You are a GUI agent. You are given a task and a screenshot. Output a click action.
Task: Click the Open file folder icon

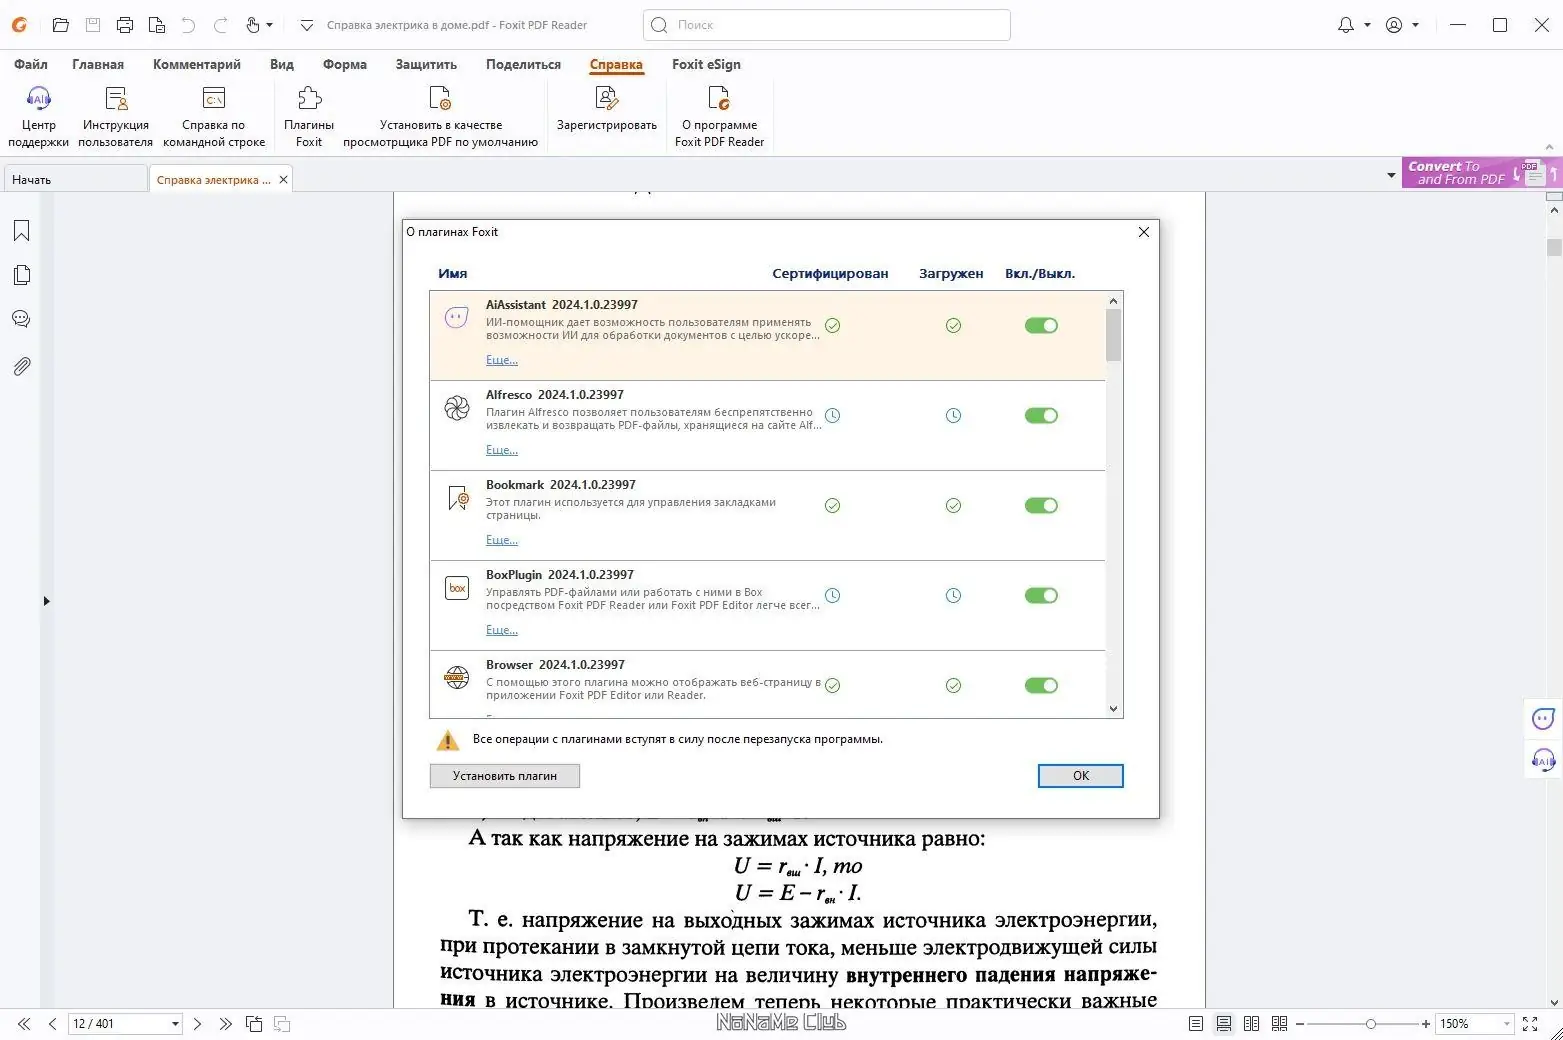[61, 25]
